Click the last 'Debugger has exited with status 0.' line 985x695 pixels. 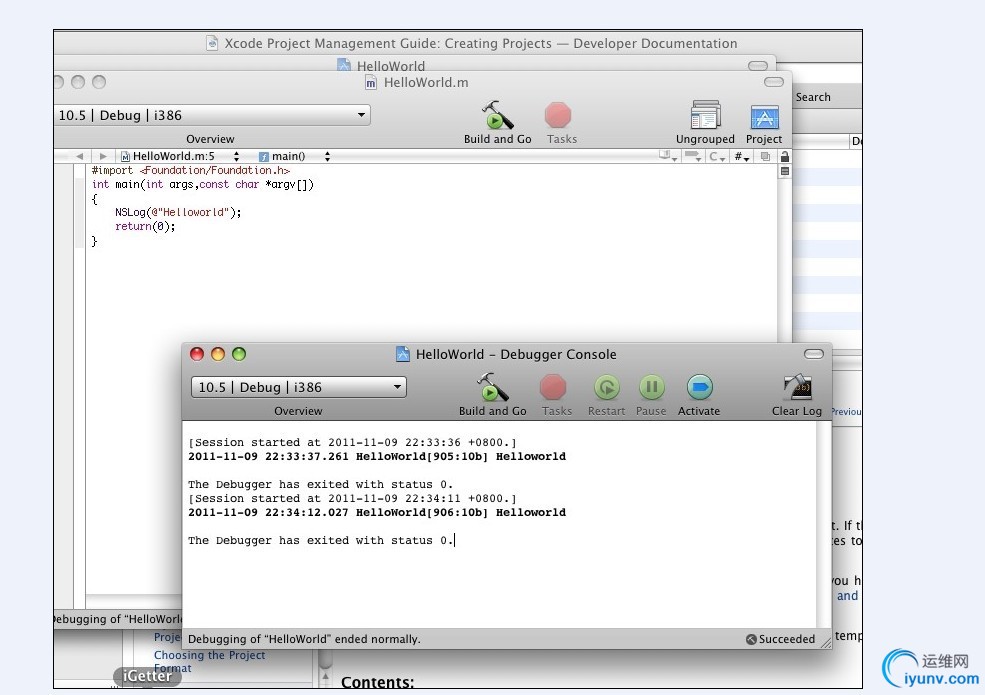click(320, 540)
